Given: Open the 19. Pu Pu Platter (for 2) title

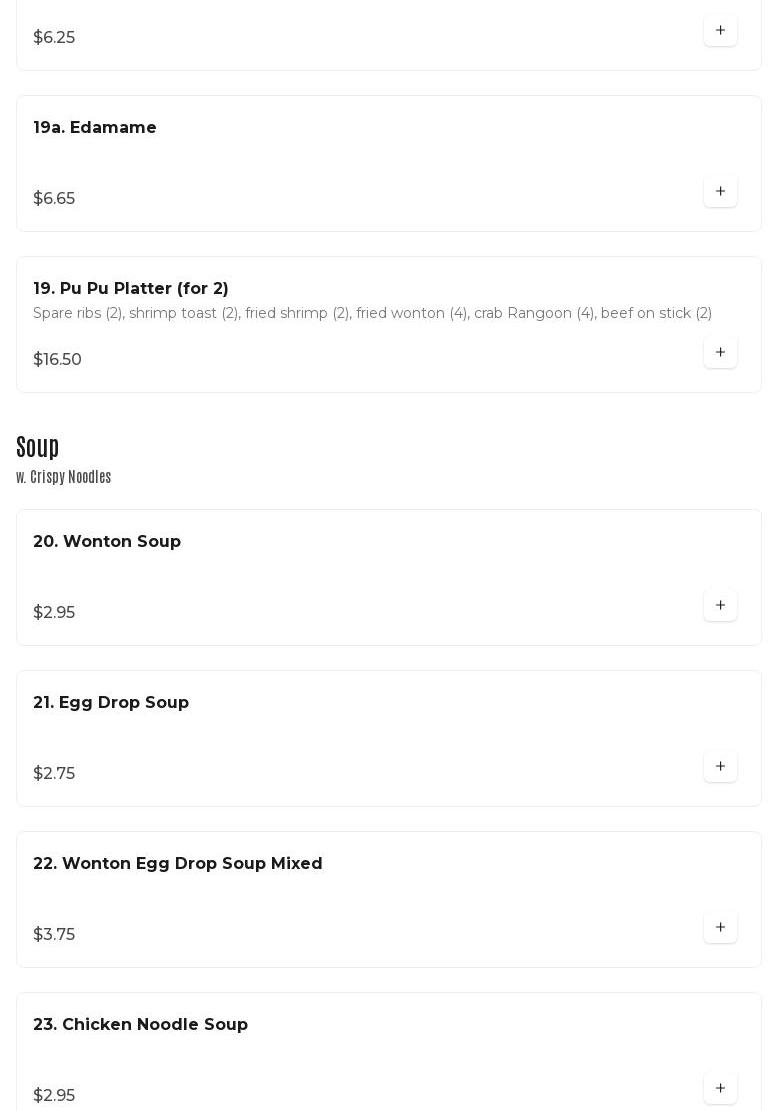Looking at the screenshot, I should pyautogui.click(x=131, y=289).
